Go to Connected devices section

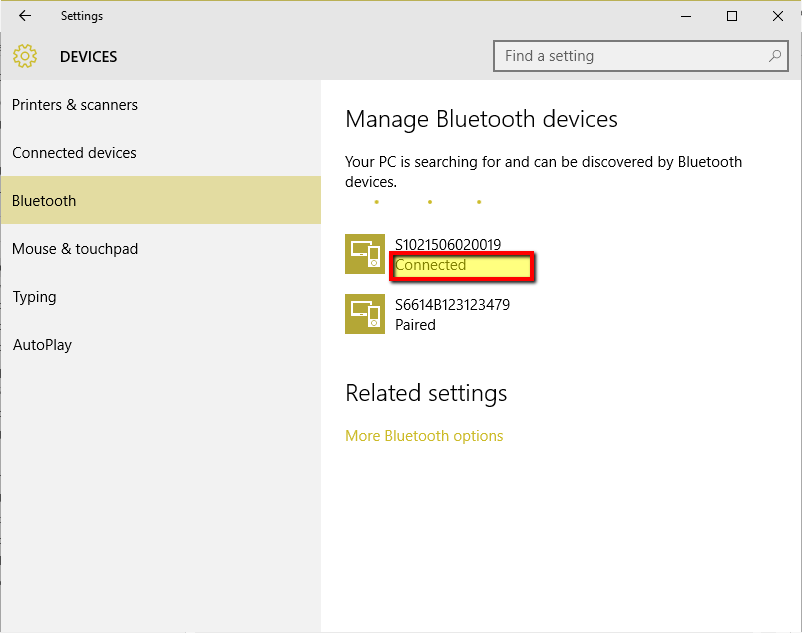tap(74, 153)
